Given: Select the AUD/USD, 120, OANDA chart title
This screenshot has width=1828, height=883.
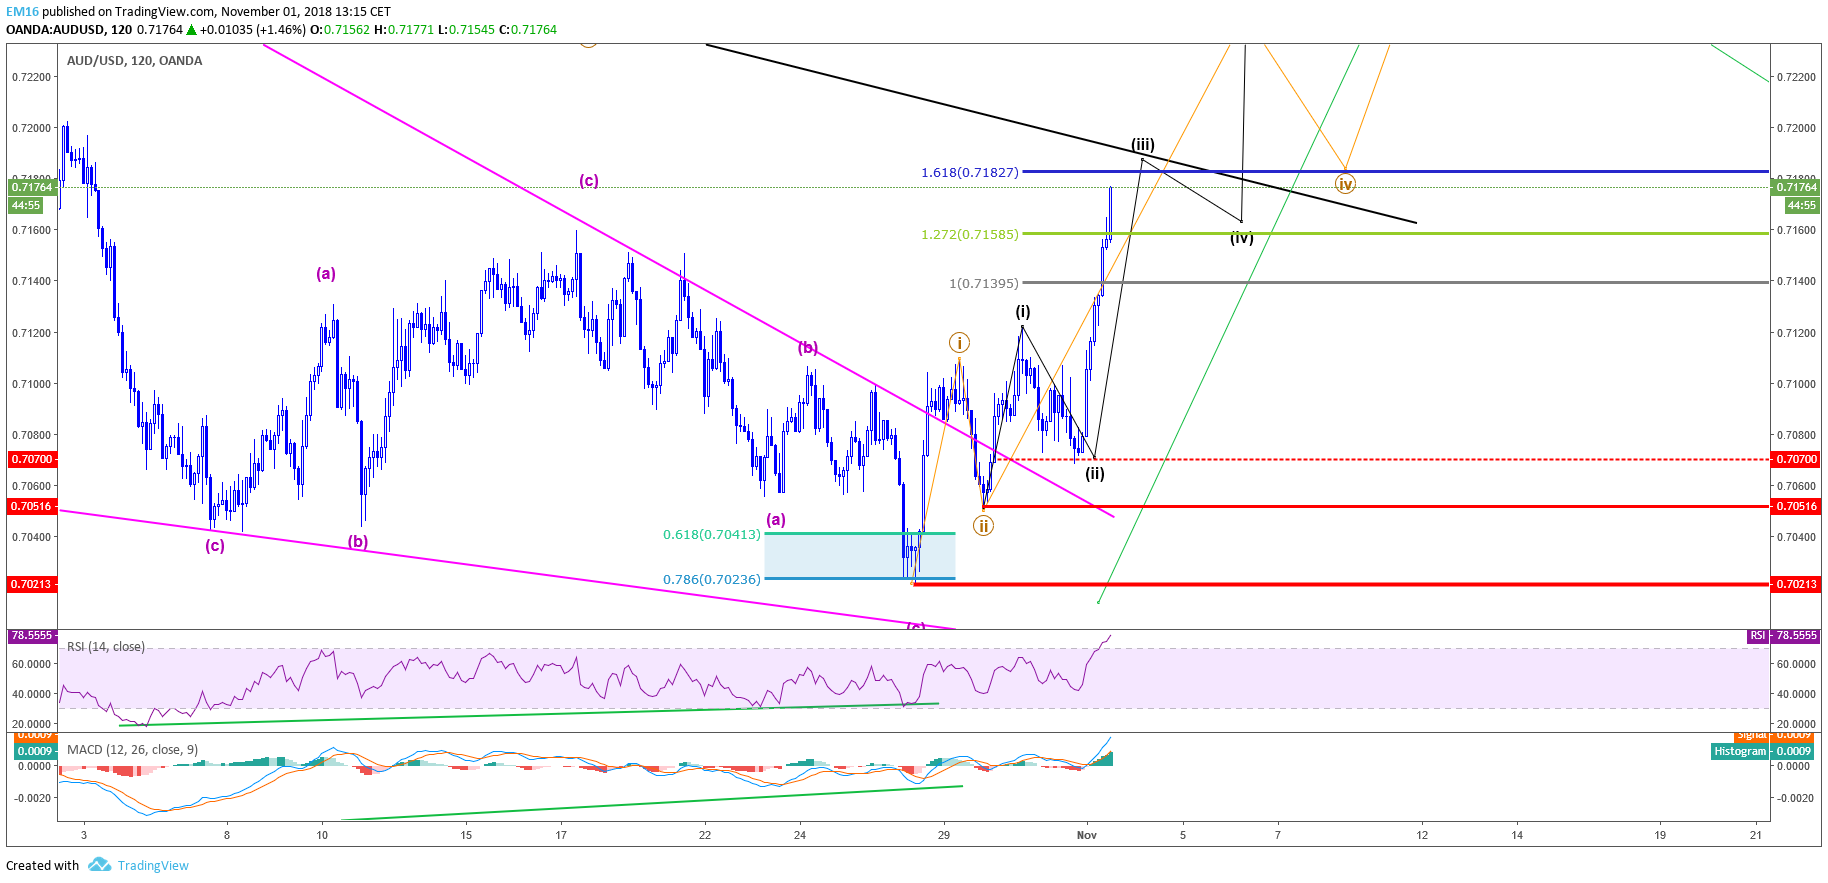Looking at the screenshot, I should (134, 60).
